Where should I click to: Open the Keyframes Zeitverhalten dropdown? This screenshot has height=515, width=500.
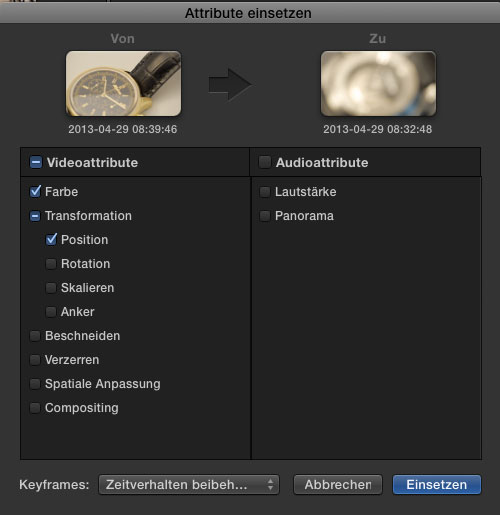pyautogui.click(x=189, y=485)
